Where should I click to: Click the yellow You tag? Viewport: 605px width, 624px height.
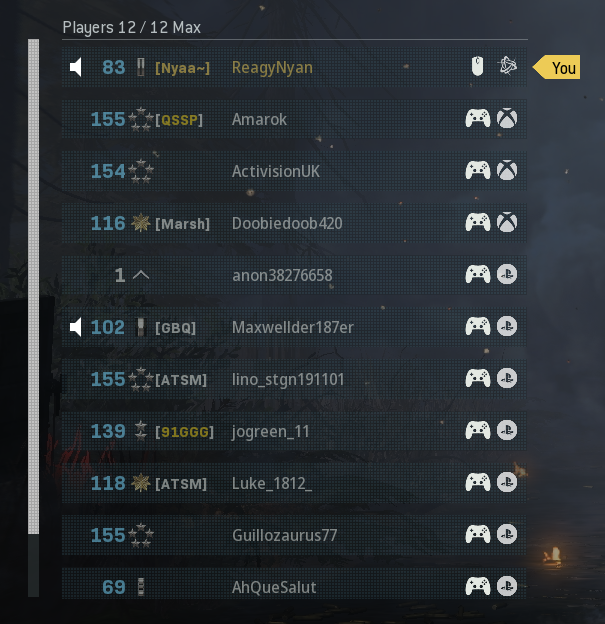[x=556, y=67]
